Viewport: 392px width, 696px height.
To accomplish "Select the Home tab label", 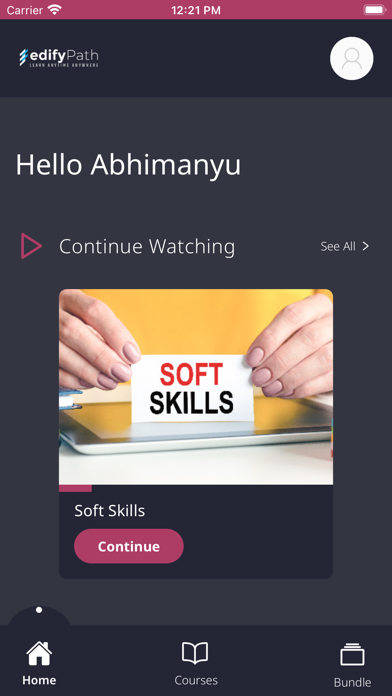I will click(39, 680).
